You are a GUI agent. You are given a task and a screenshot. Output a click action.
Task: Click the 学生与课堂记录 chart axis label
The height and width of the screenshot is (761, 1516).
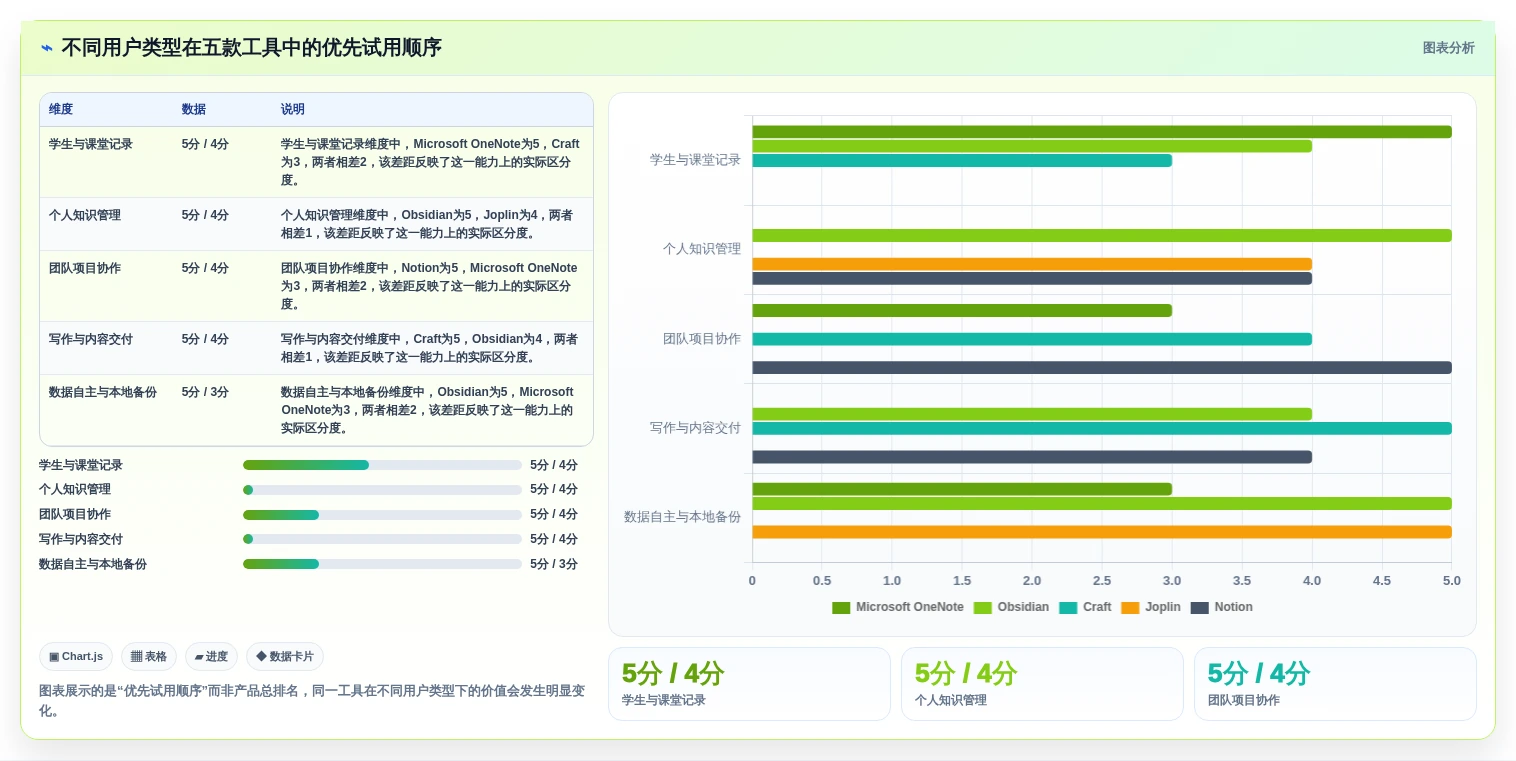[x=695, y=160]
